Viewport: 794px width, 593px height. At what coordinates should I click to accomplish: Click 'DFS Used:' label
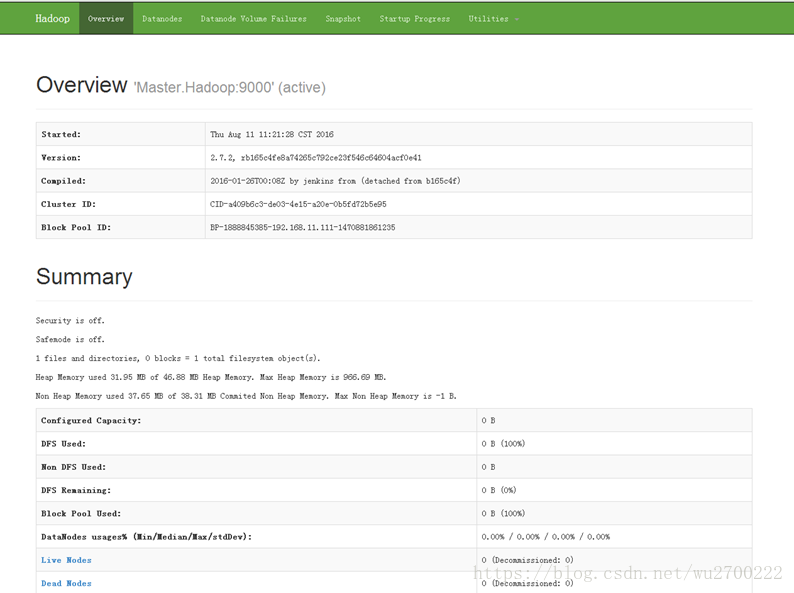[63, 444]
